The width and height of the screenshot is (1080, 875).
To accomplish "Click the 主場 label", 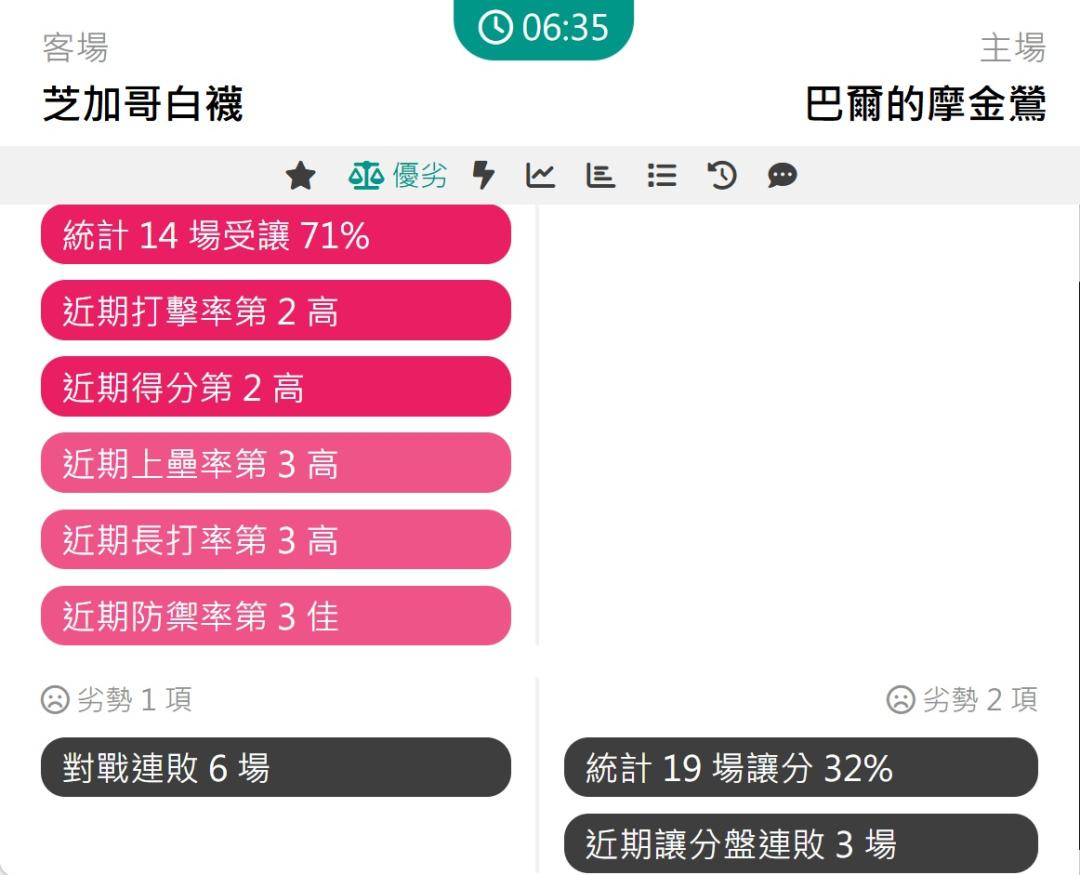I will pyautogui.click(x=1013, y=48).
